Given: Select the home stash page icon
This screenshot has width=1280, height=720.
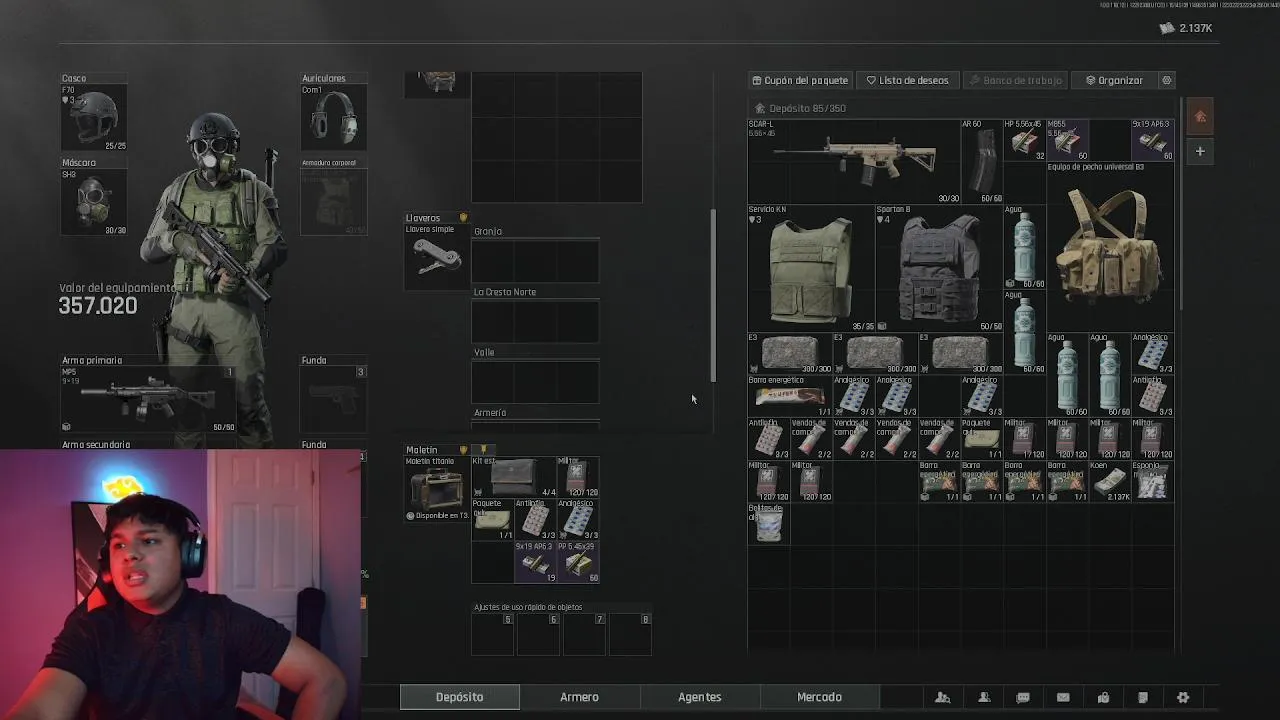Looking at the screenshot, I should 1200,117.
